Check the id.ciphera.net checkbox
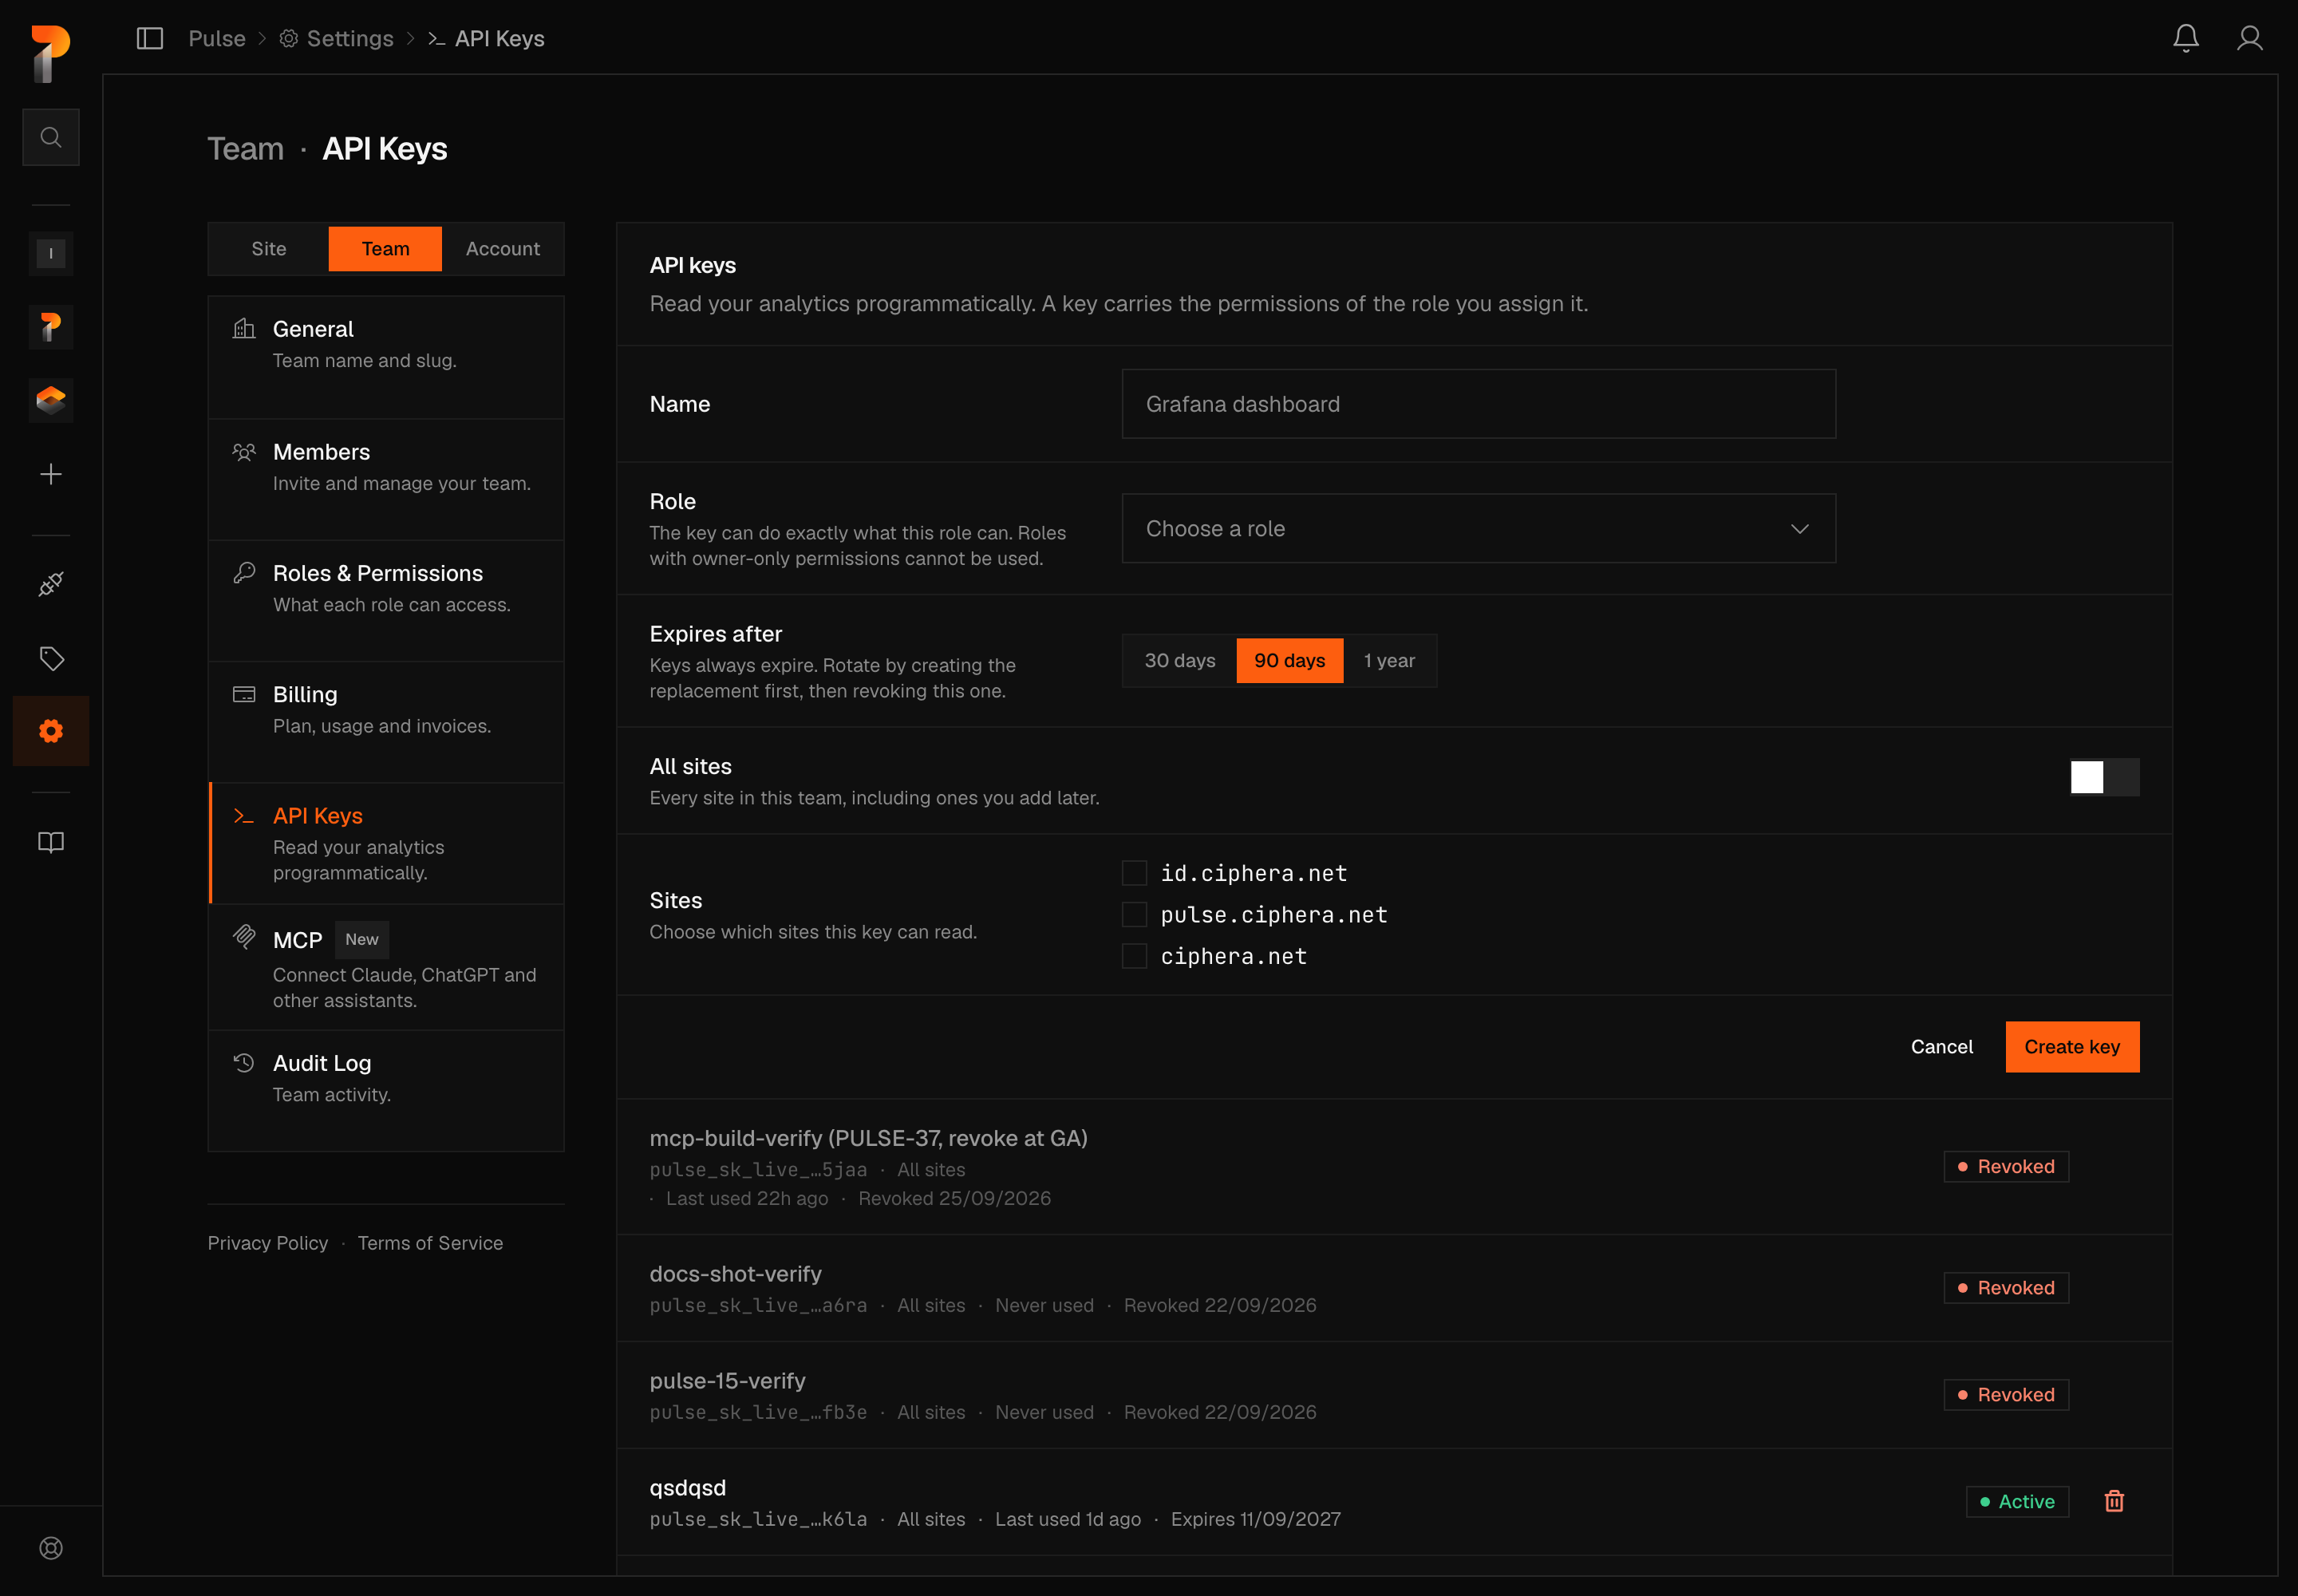 (1134, 873)
